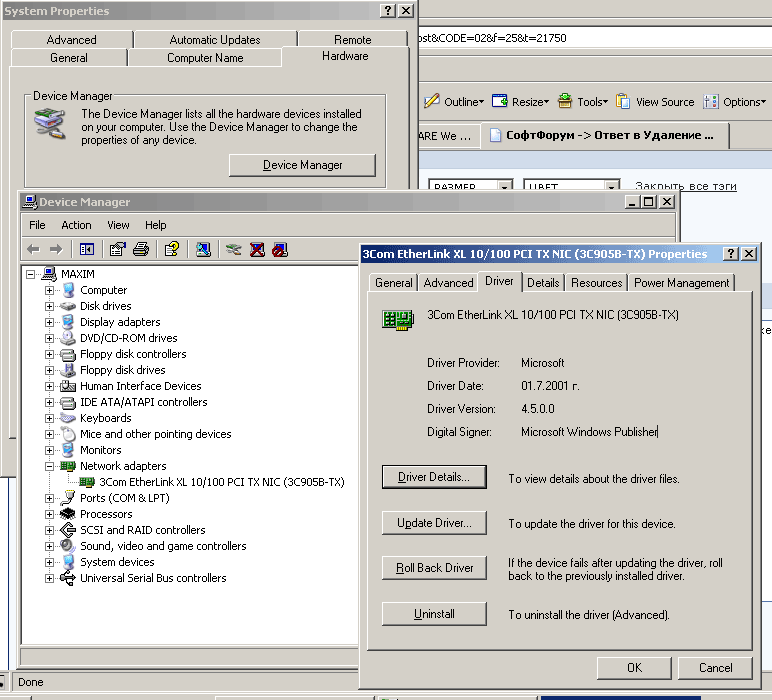The height and width of the screenshot is (700, 772).
Task: Open Properties via the Device Manager toolbar icon
Action: click(x=117, y=250)
